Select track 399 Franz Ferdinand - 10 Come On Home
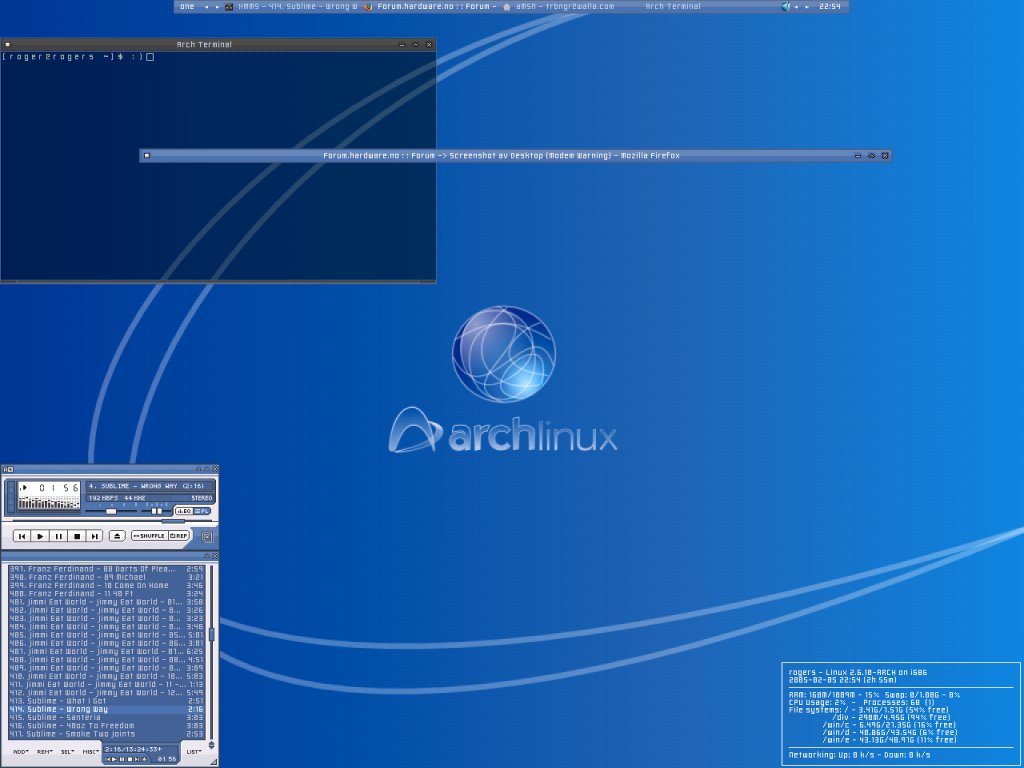The width and height of the screenshot is (1024, 768). point(106,586)
